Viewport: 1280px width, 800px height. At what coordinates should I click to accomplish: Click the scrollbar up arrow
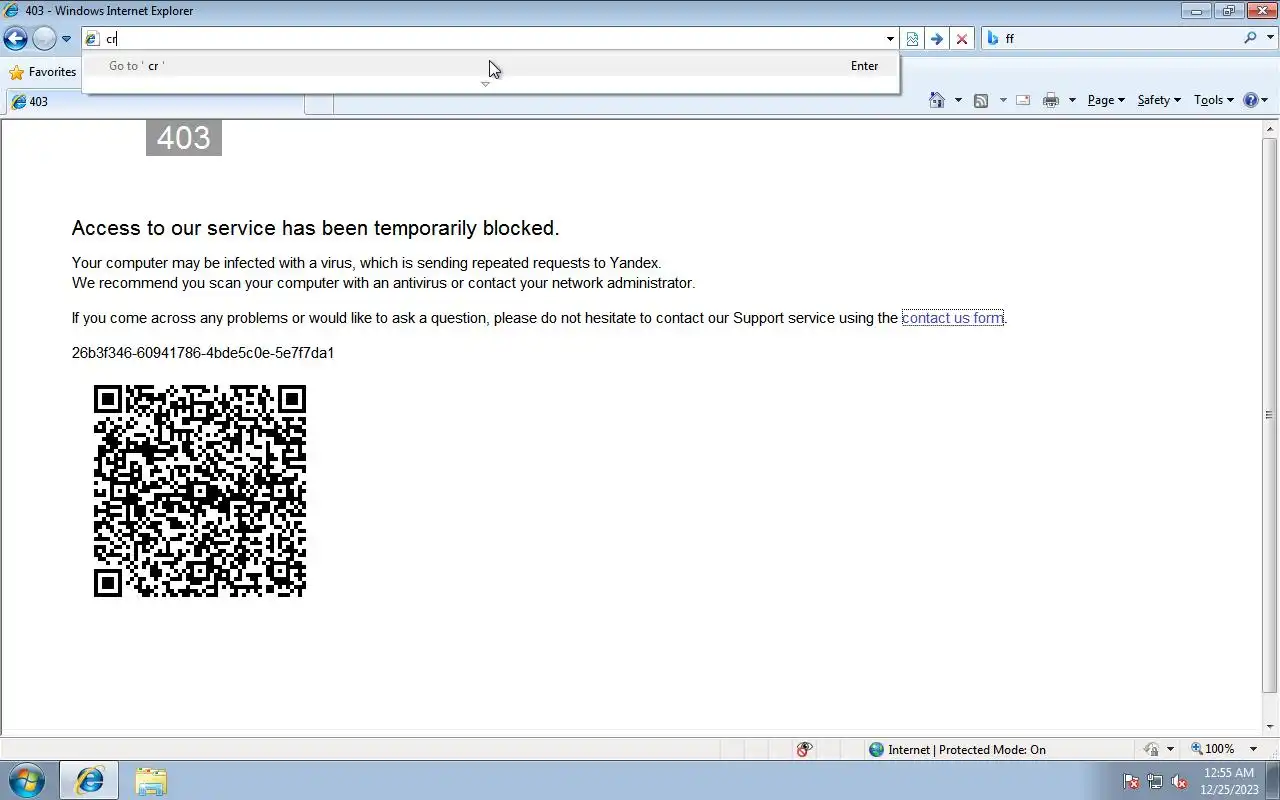1270,127
